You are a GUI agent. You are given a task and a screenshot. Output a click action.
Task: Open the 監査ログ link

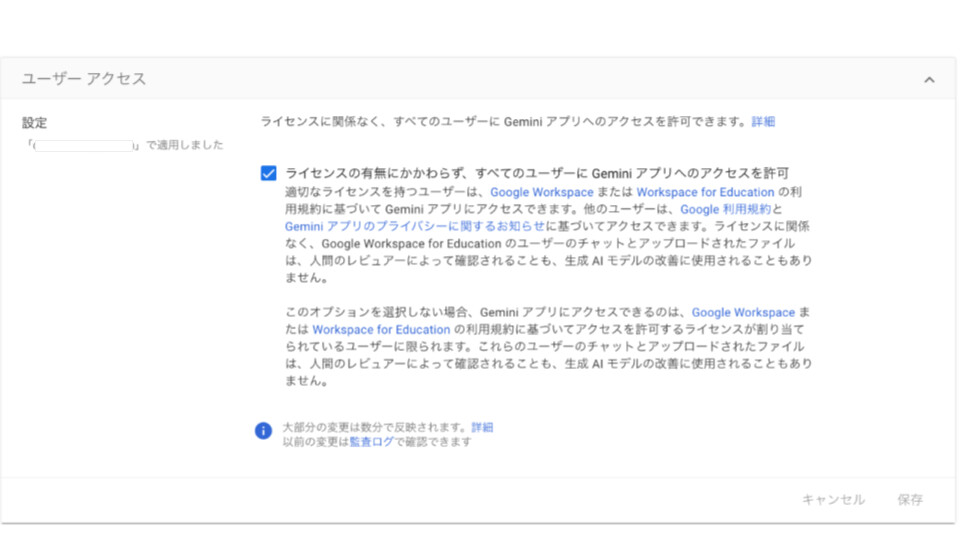pyautogui.click(x=371, y=442)
